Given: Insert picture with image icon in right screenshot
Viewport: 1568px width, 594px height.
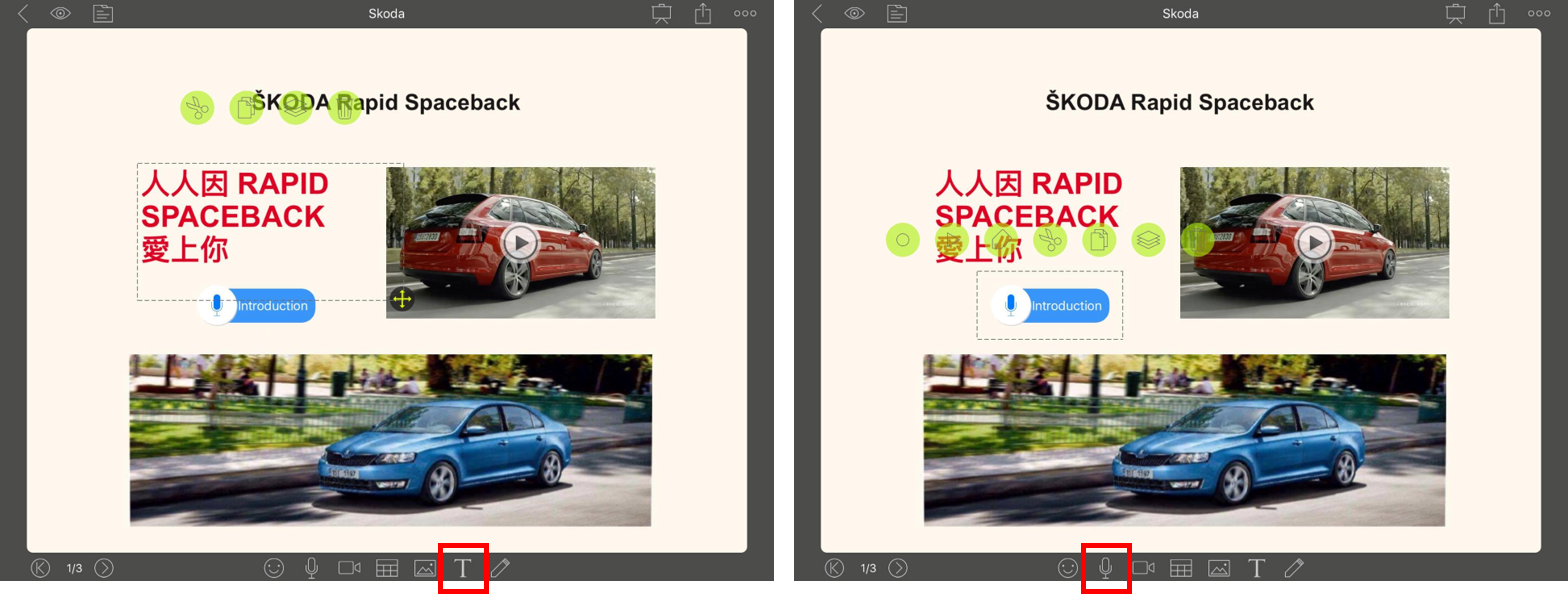Looking at the screenshot, I should point(1219,568).
